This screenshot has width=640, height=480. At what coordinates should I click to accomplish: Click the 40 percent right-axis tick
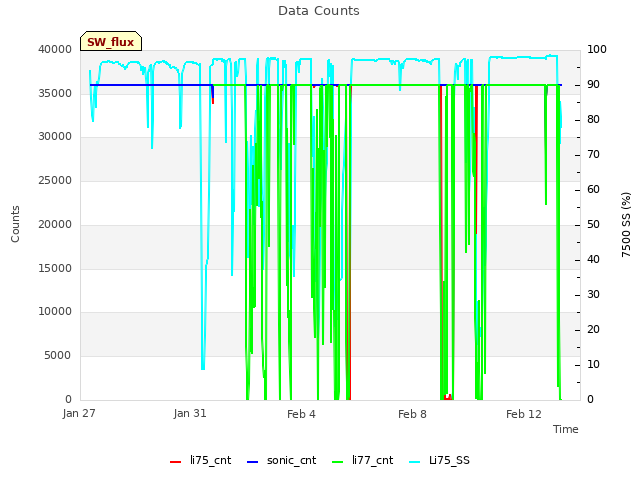coord(593,260)
